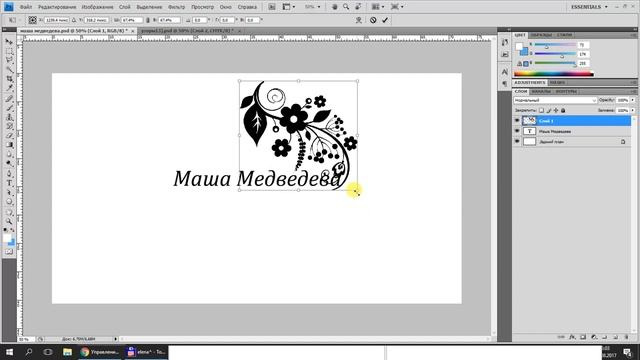Add layer style fx icon

(x=572, y=337)
